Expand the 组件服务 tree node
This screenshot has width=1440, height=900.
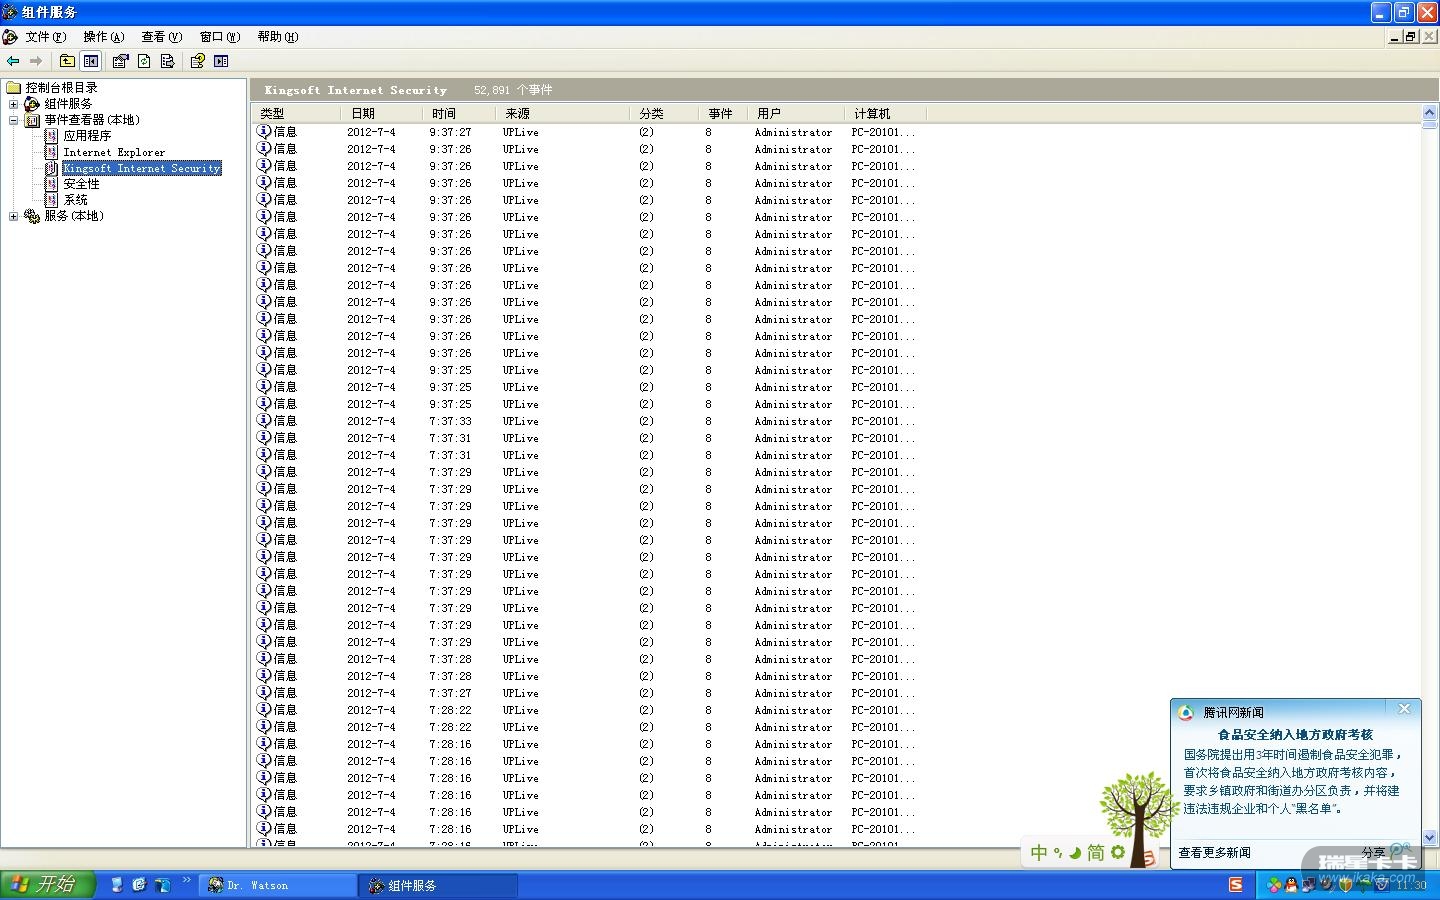click(x=14, y=104)
